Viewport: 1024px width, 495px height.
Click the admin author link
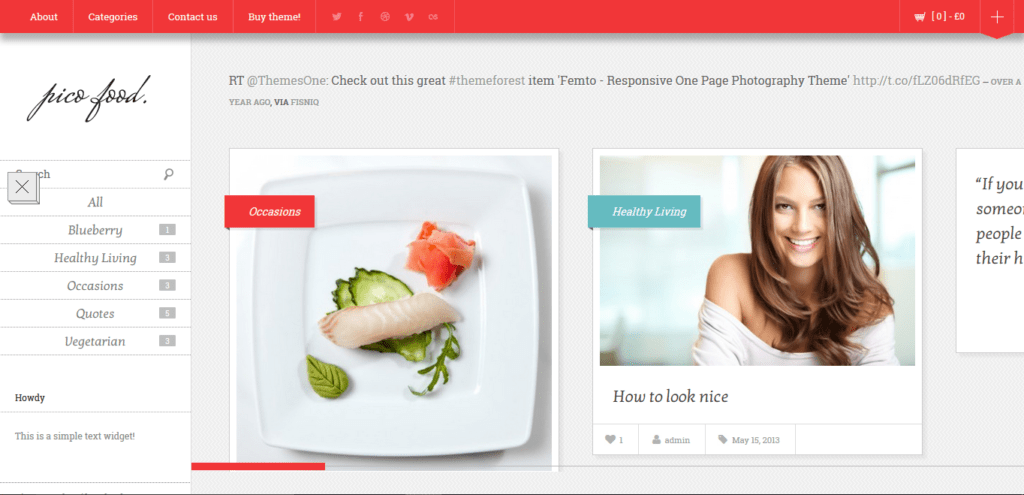[x=677, y=440]
